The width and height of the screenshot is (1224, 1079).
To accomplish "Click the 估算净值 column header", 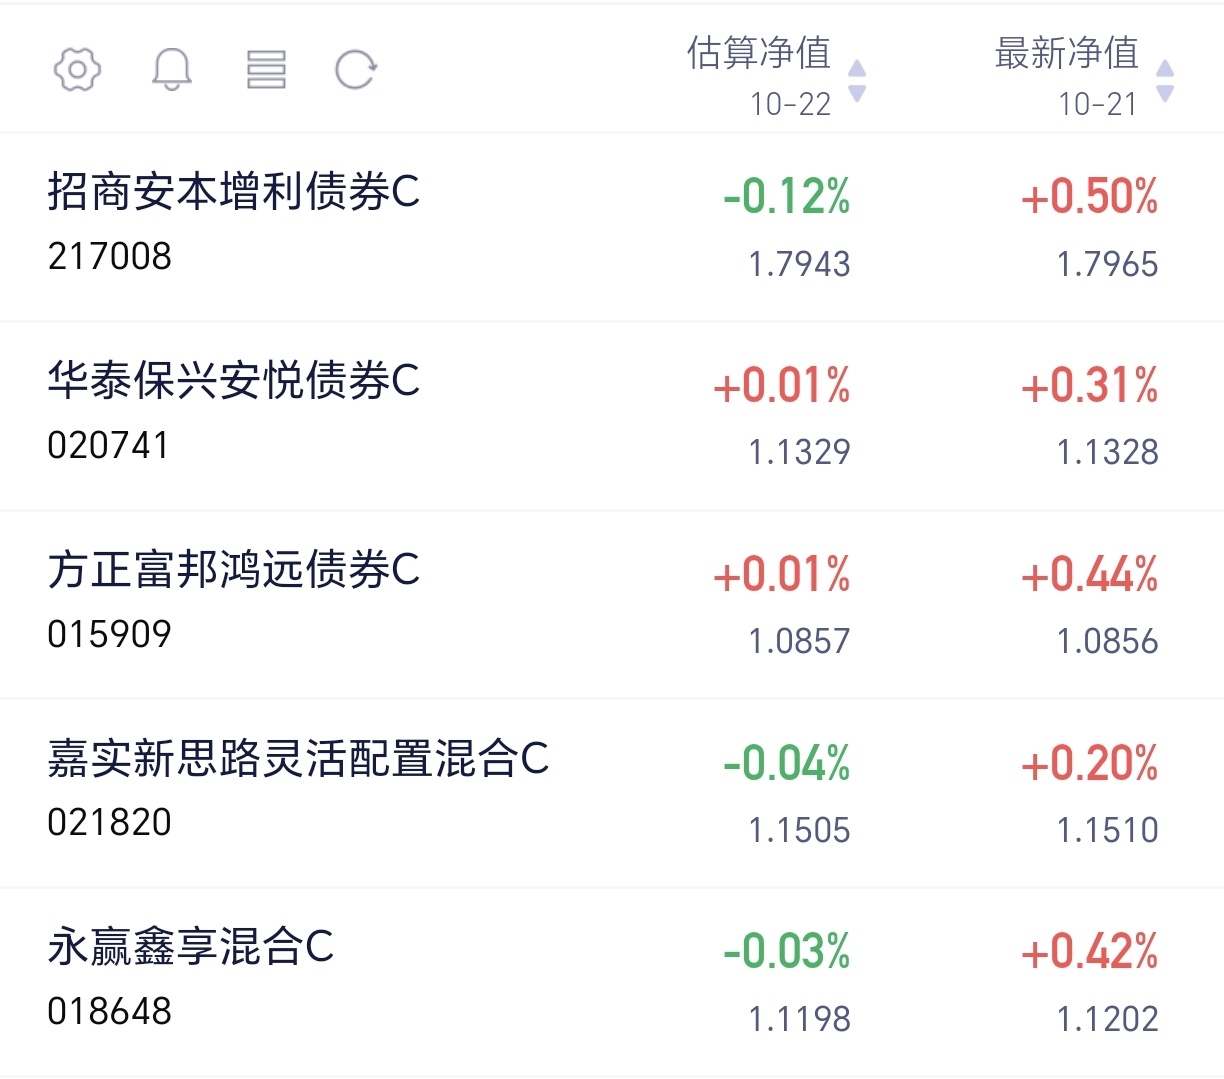I will [x=759, y=54].
